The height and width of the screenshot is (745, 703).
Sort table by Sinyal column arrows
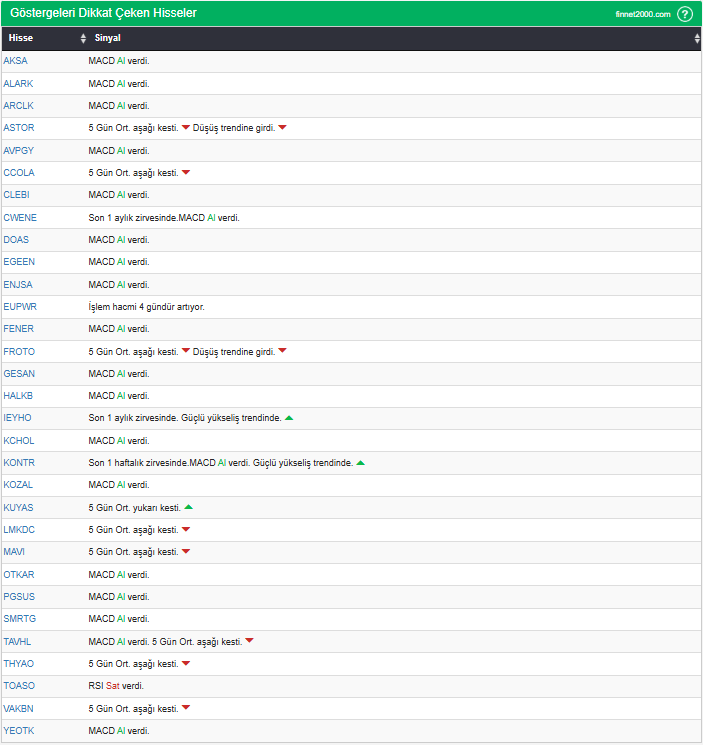697,38
